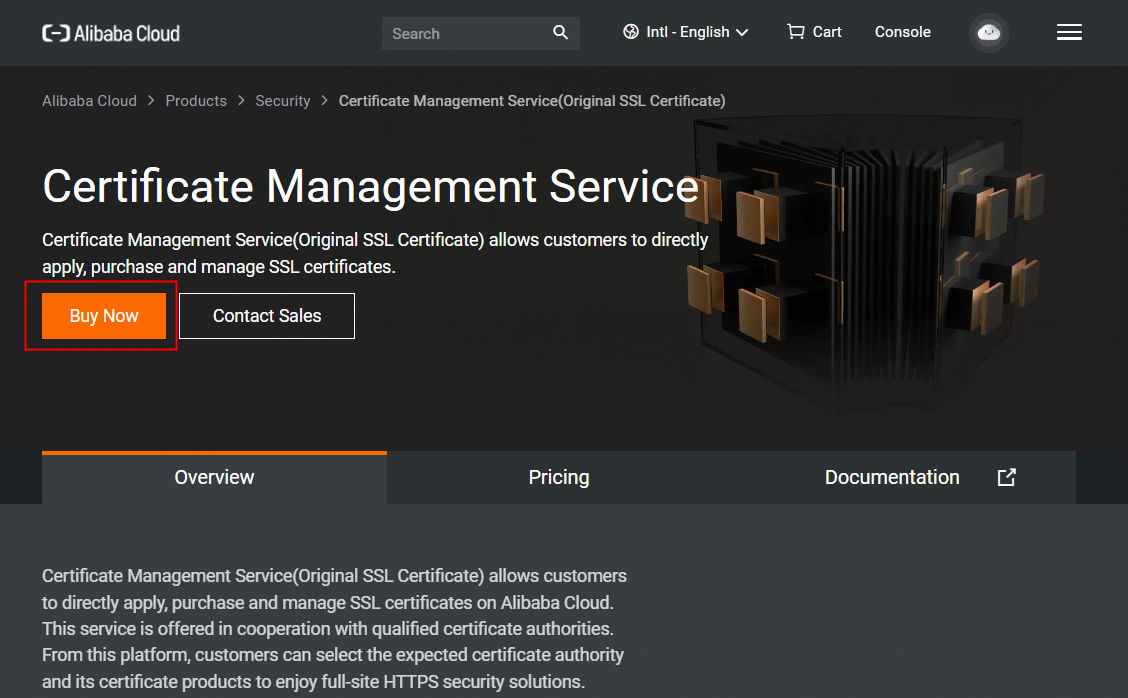This screenshot has height=698, width=1128.
Task: Navigate to Alibaba Cloud breadcrumb
Action: tap(89, 101)
